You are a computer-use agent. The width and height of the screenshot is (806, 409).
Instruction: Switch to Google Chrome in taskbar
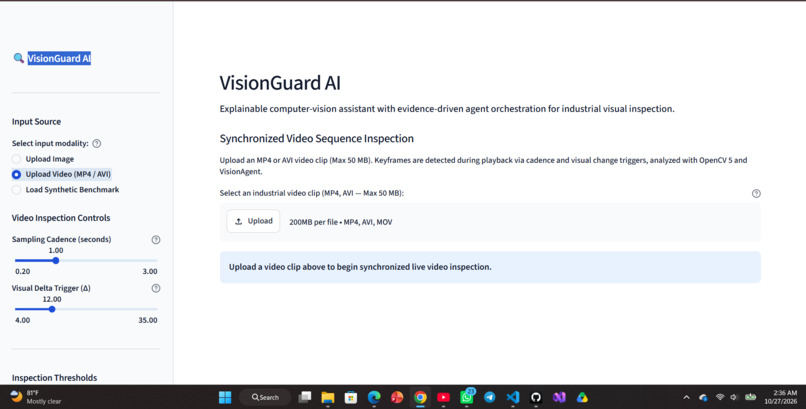tap(420, 397)
